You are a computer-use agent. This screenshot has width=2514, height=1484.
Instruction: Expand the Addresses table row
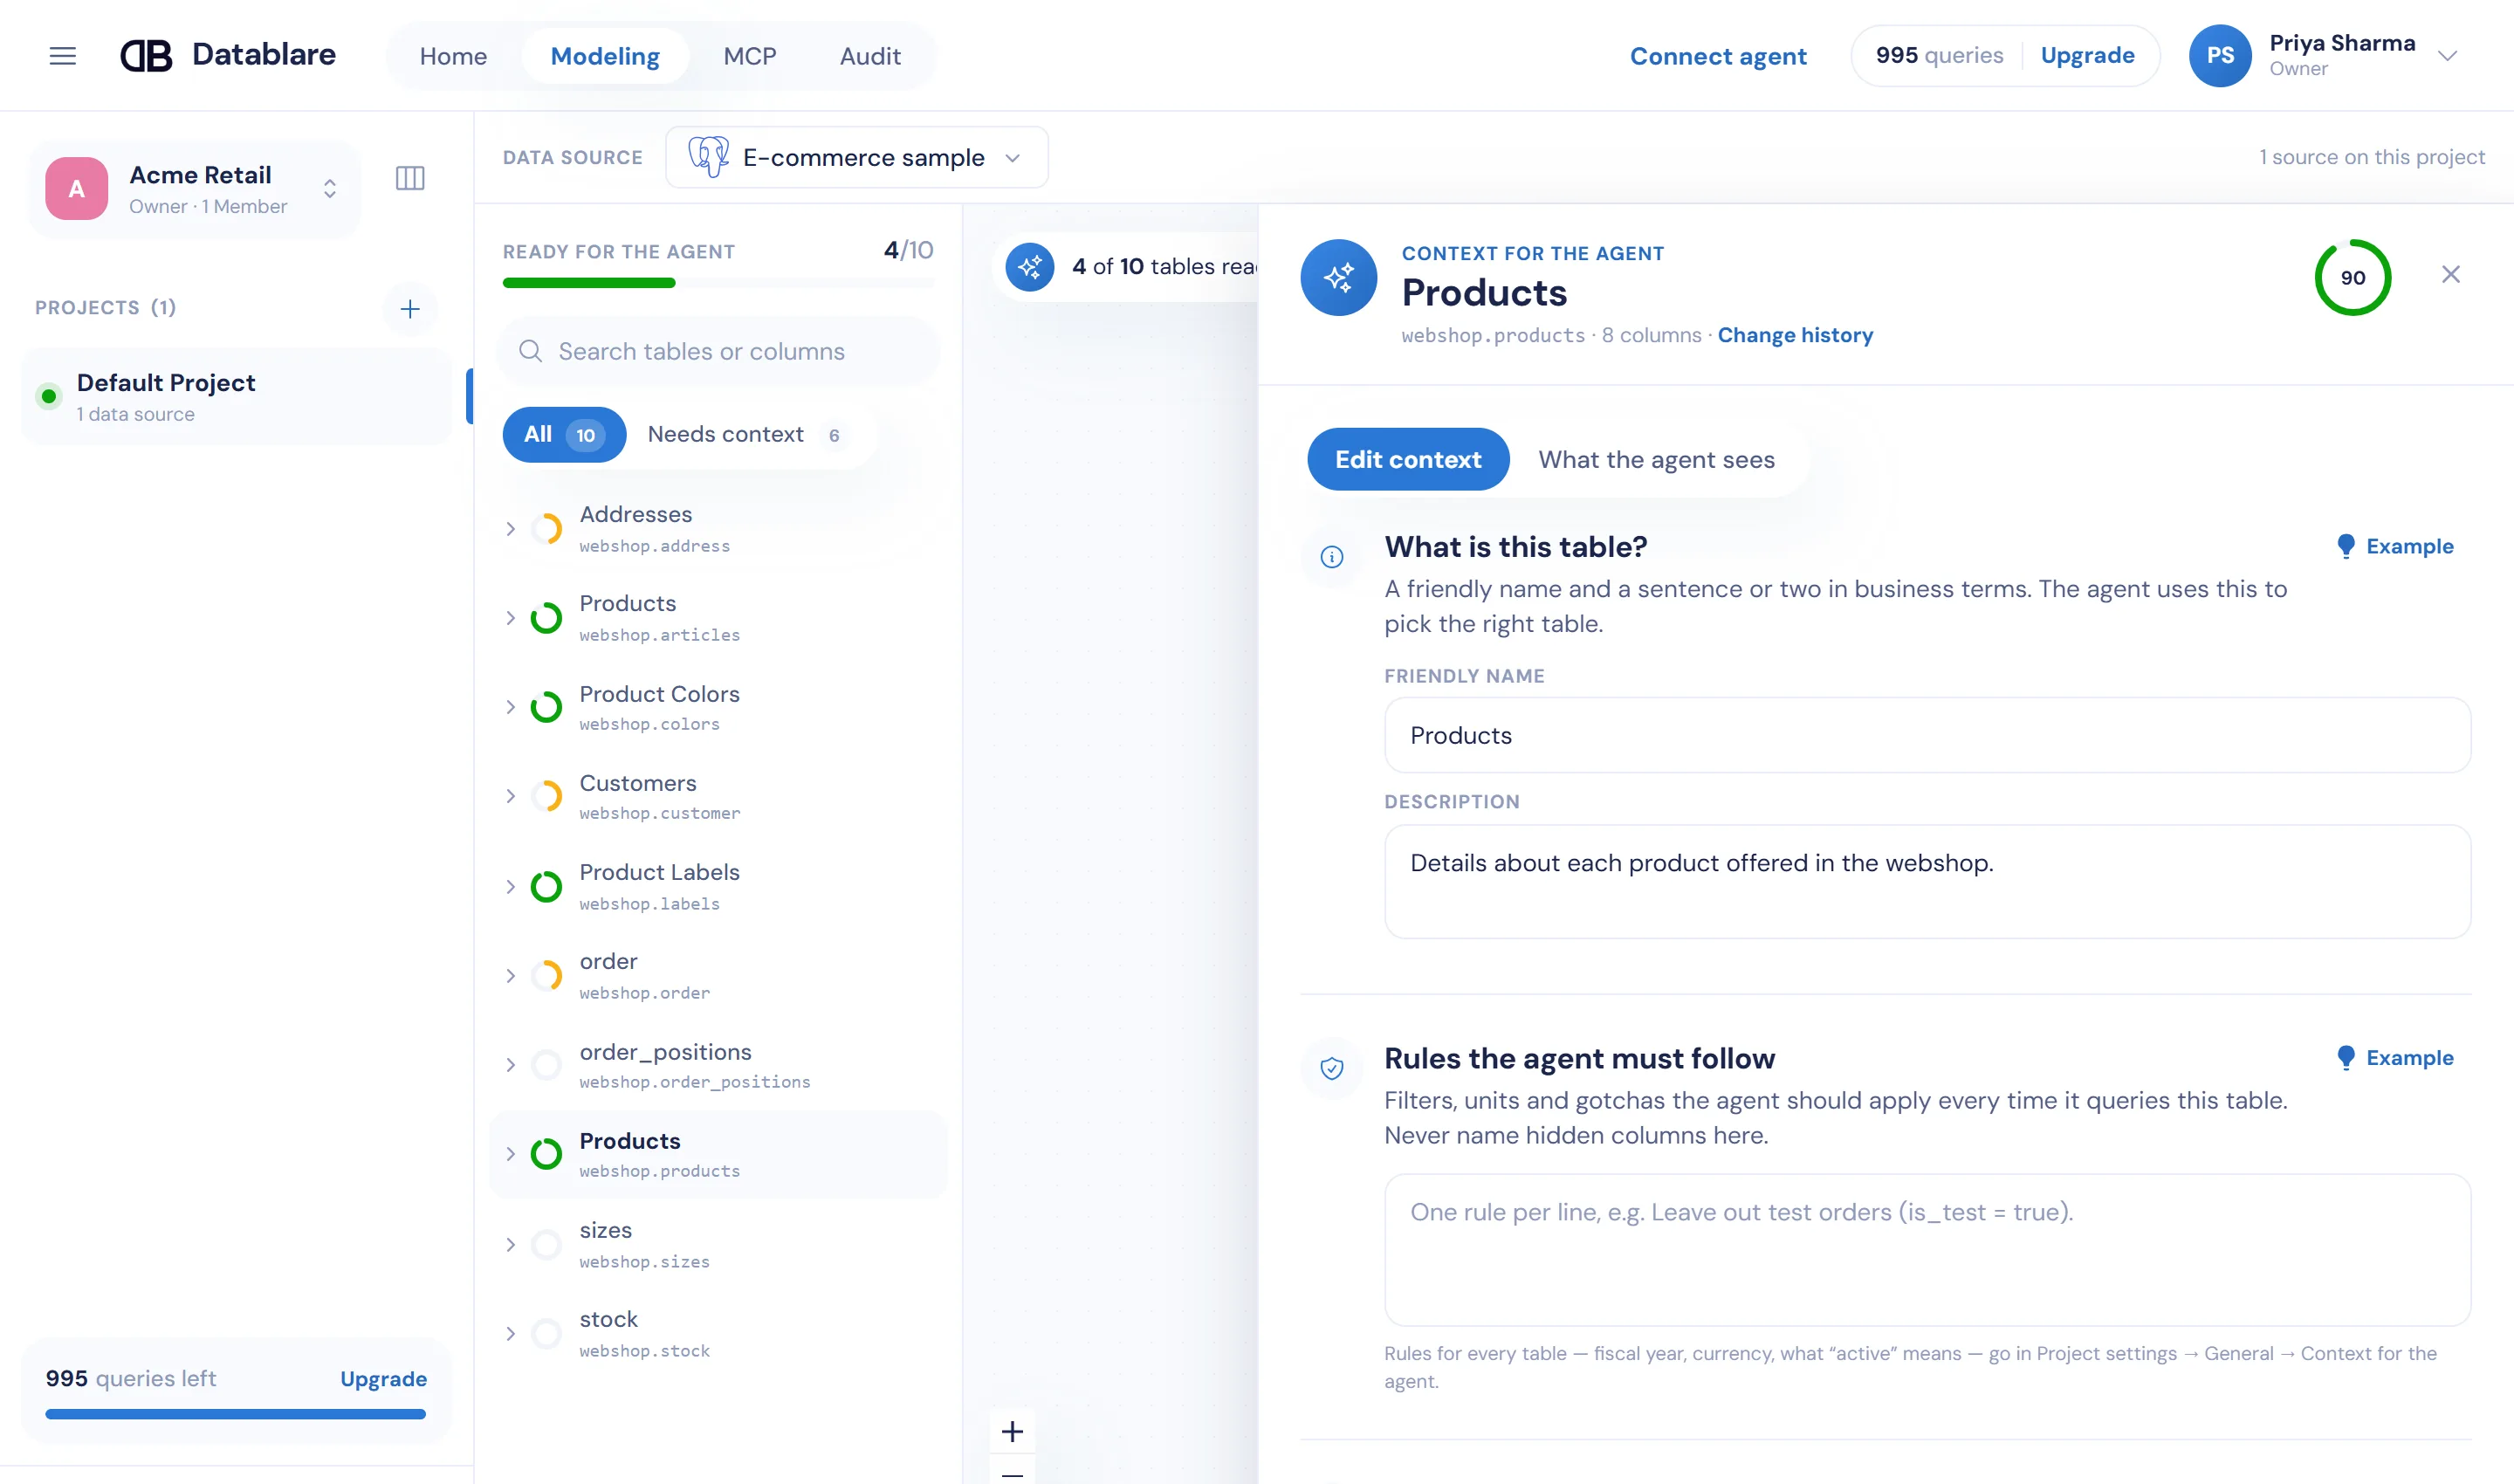pos(510,529)
